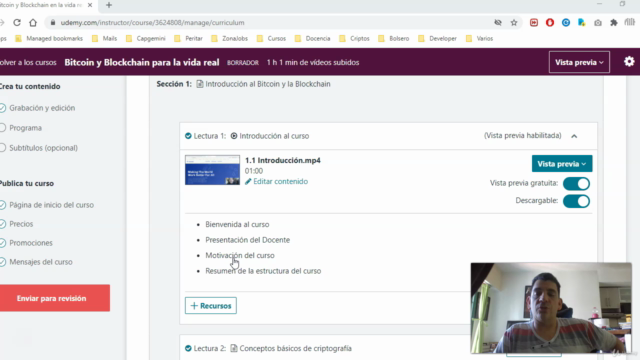Image resolution: width=640 pixels, height=360 pixels.
Task: Click the site lock icon in address bar
Action: click(x=53, y=22)
